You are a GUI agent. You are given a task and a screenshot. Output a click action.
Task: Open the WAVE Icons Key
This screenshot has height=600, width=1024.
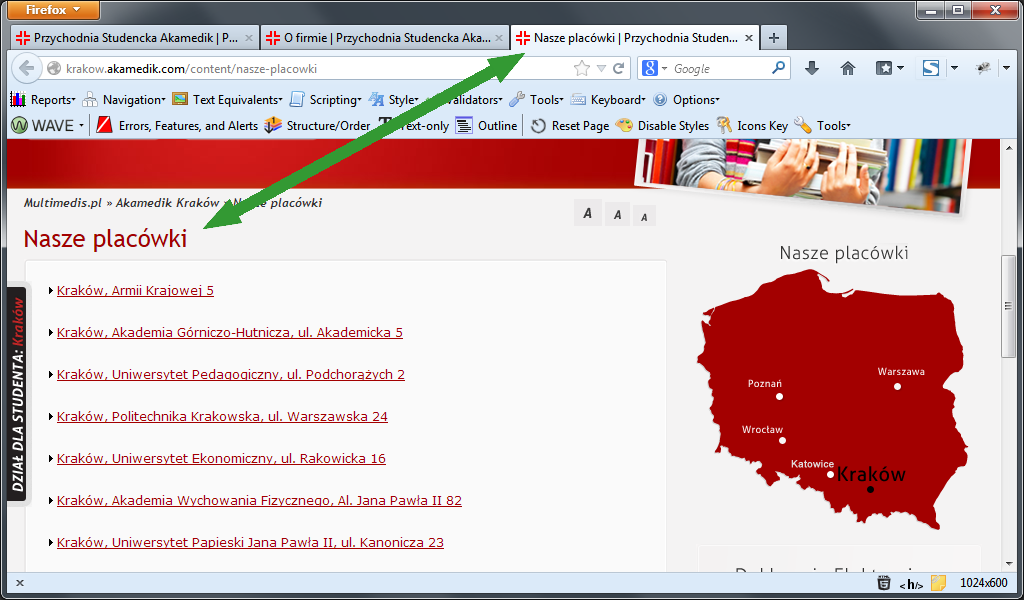(x=752, y=125)
